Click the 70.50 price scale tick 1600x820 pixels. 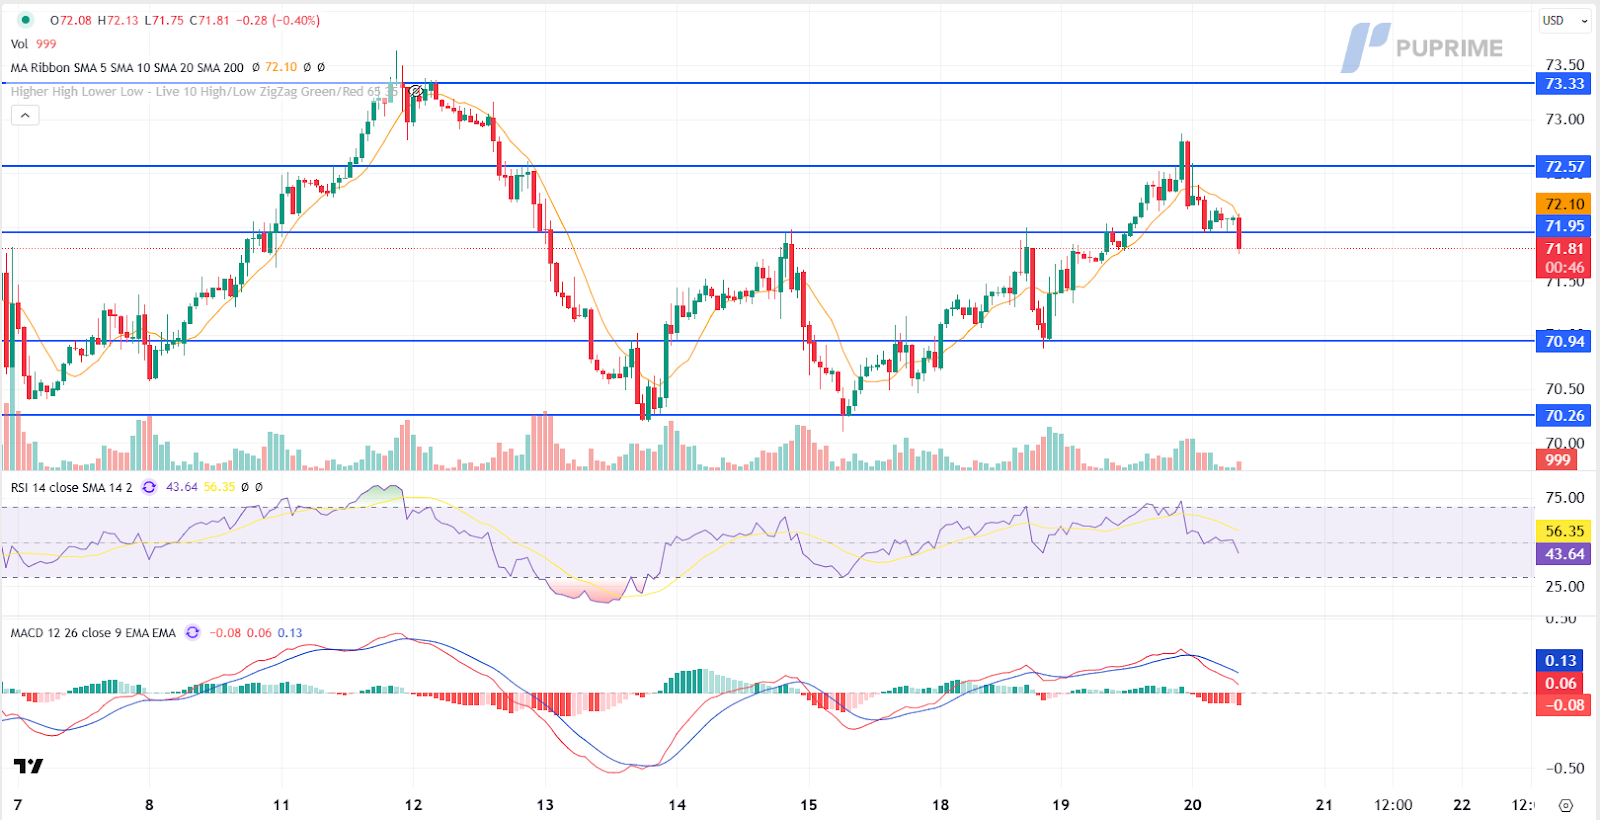tap(1565, 389)
